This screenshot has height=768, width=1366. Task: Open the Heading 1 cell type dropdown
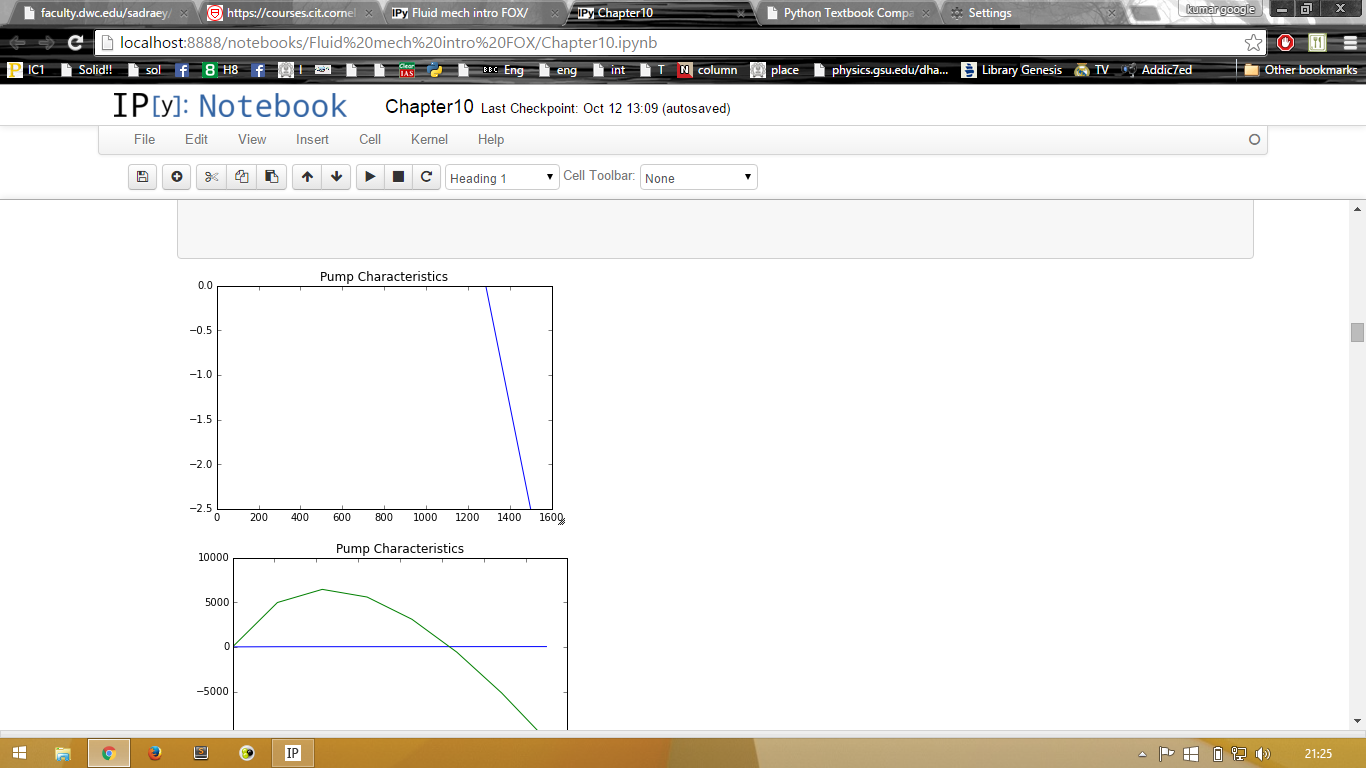(502, 178)
